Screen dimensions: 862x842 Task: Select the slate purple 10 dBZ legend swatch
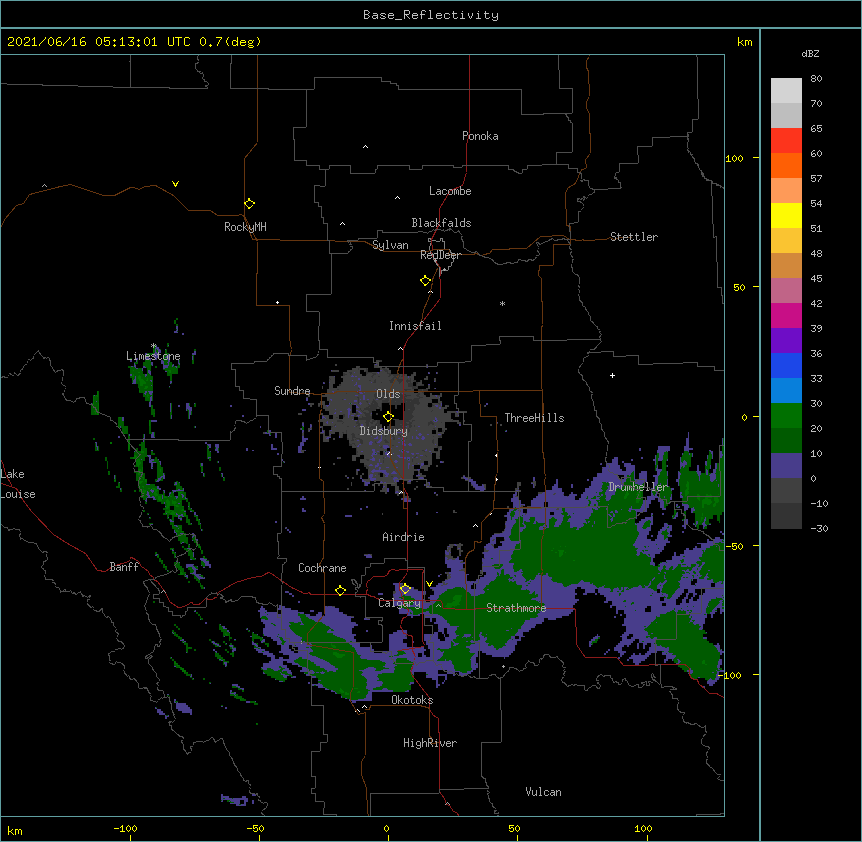click(x=786, y=466)
